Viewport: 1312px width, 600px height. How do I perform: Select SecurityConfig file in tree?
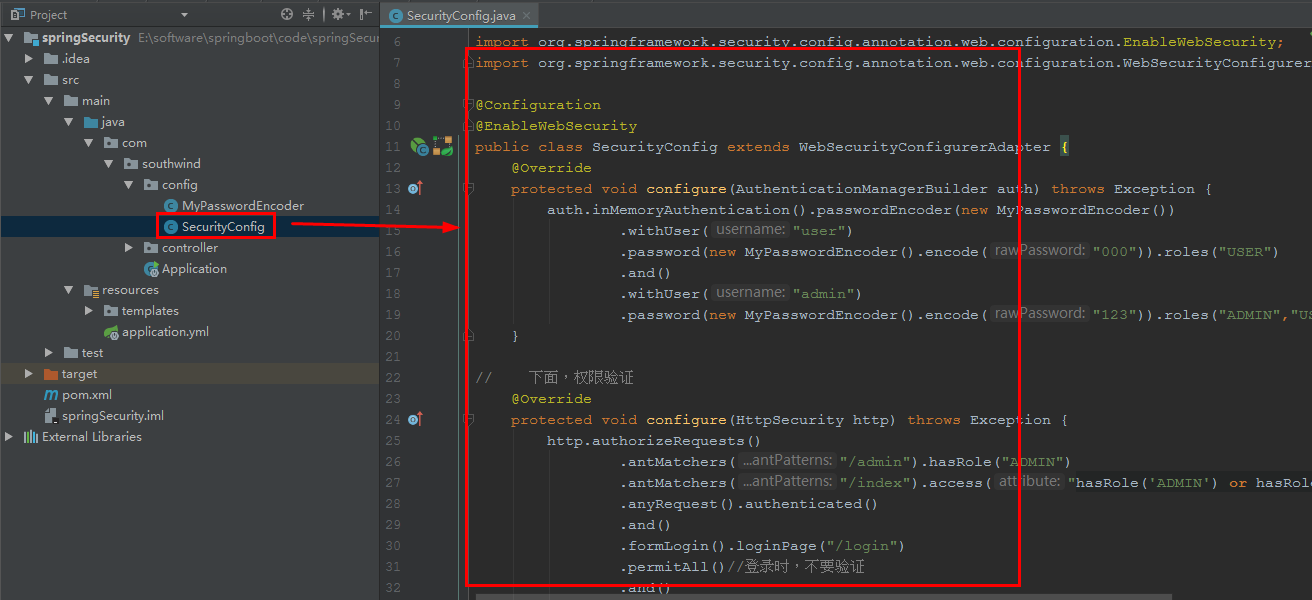(224, 227)
